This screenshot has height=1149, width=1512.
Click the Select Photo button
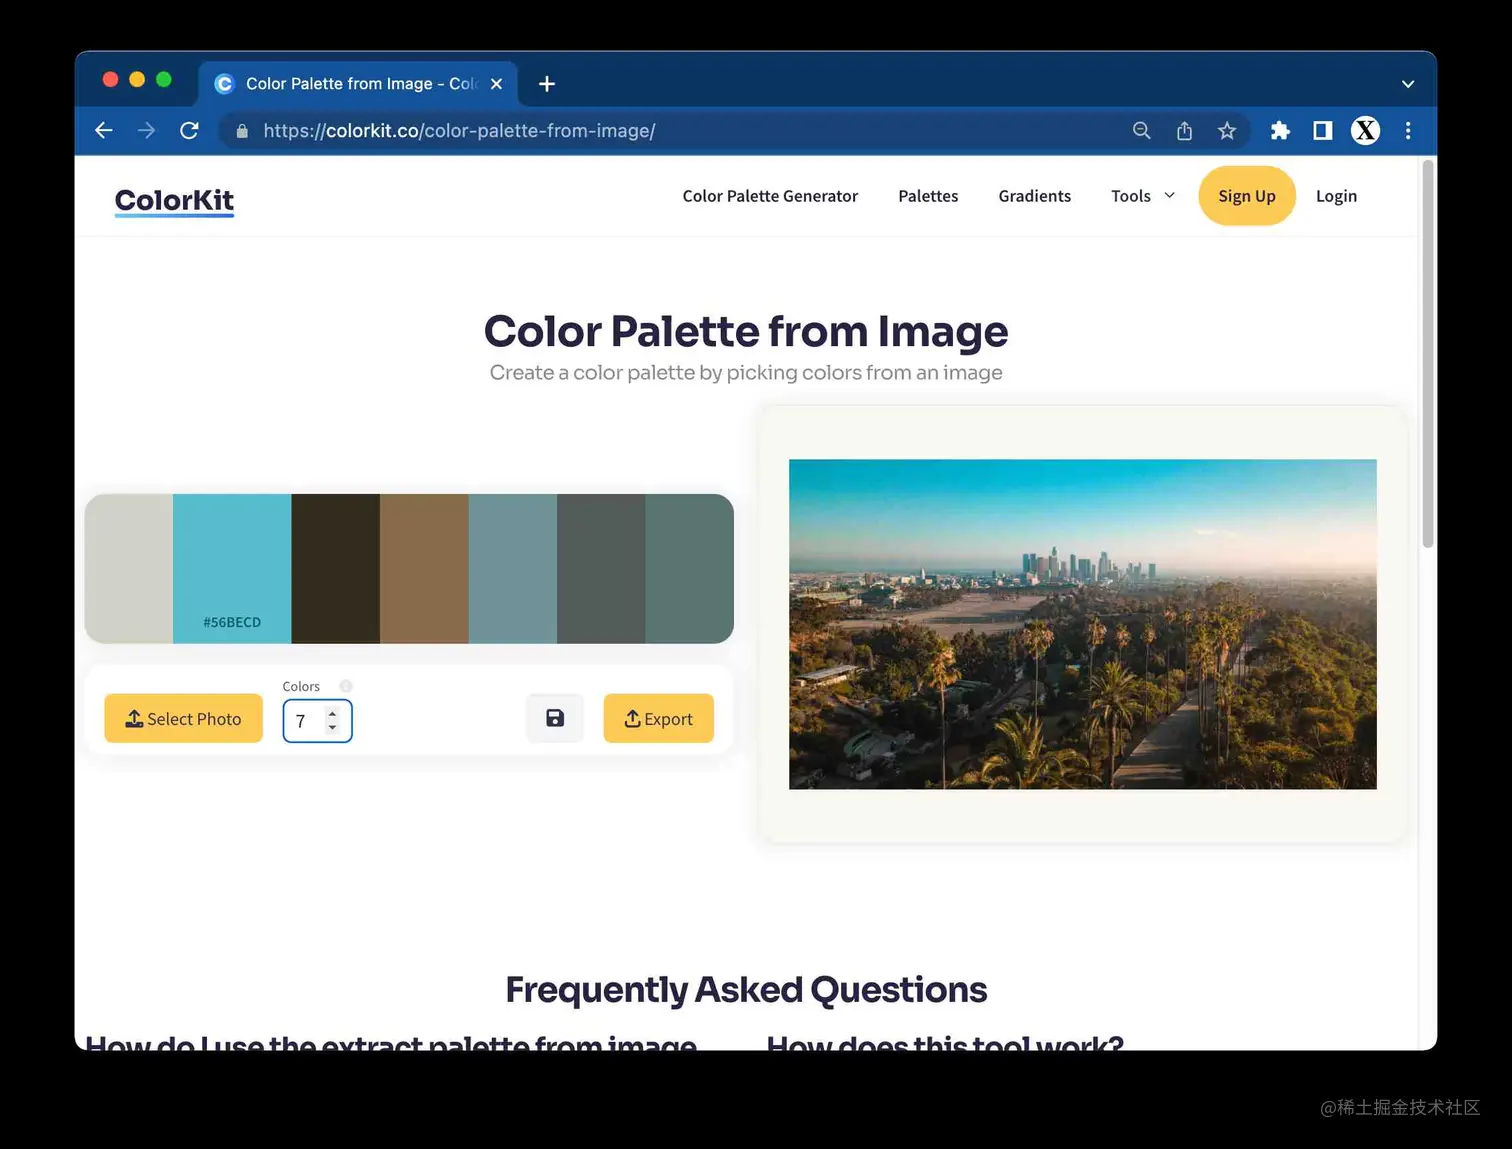point(183,718)
